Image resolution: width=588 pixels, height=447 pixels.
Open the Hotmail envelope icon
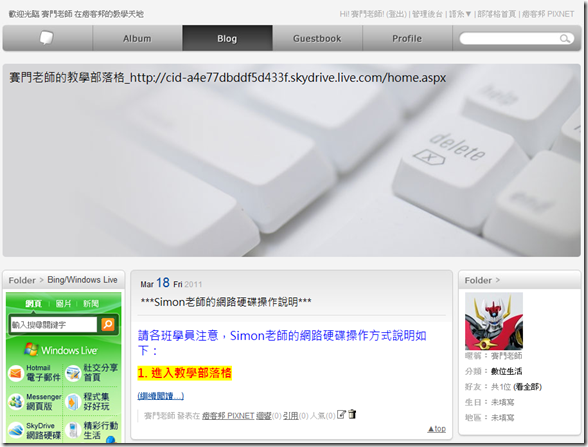pos(16,373)
